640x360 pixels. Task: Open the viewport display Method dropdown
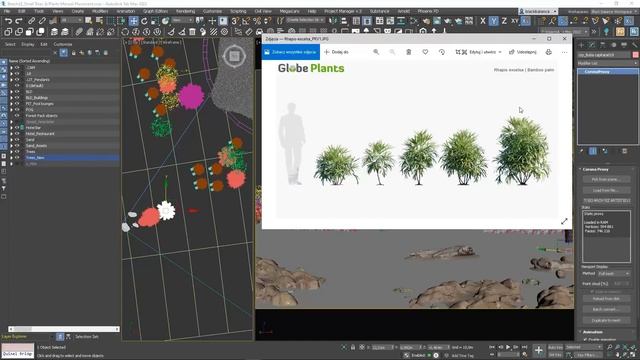614,273
